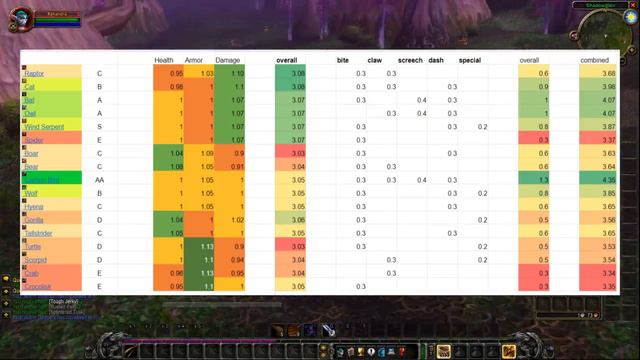The image size is (640, 360).
Task: Click the brown pet bar ability icon
Action: [x=279, y=330]
